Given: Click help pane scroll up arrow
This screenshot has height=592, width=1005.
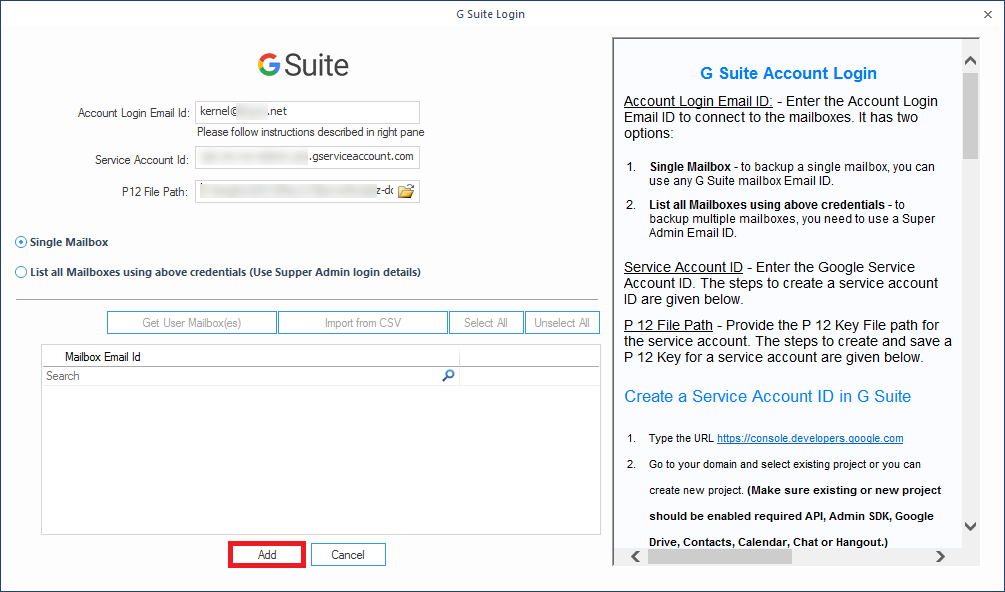Looking at the screenshot, I should click(970, 61).
